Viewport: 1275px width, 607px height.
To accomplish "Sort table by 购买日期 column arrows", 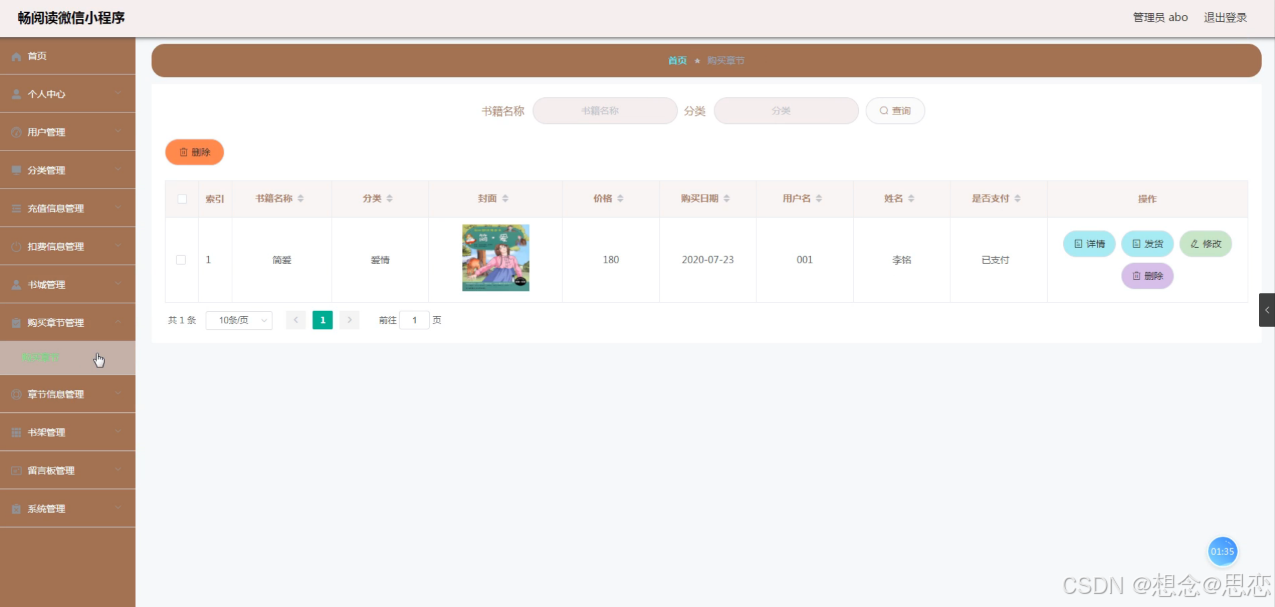I will 726,199.
